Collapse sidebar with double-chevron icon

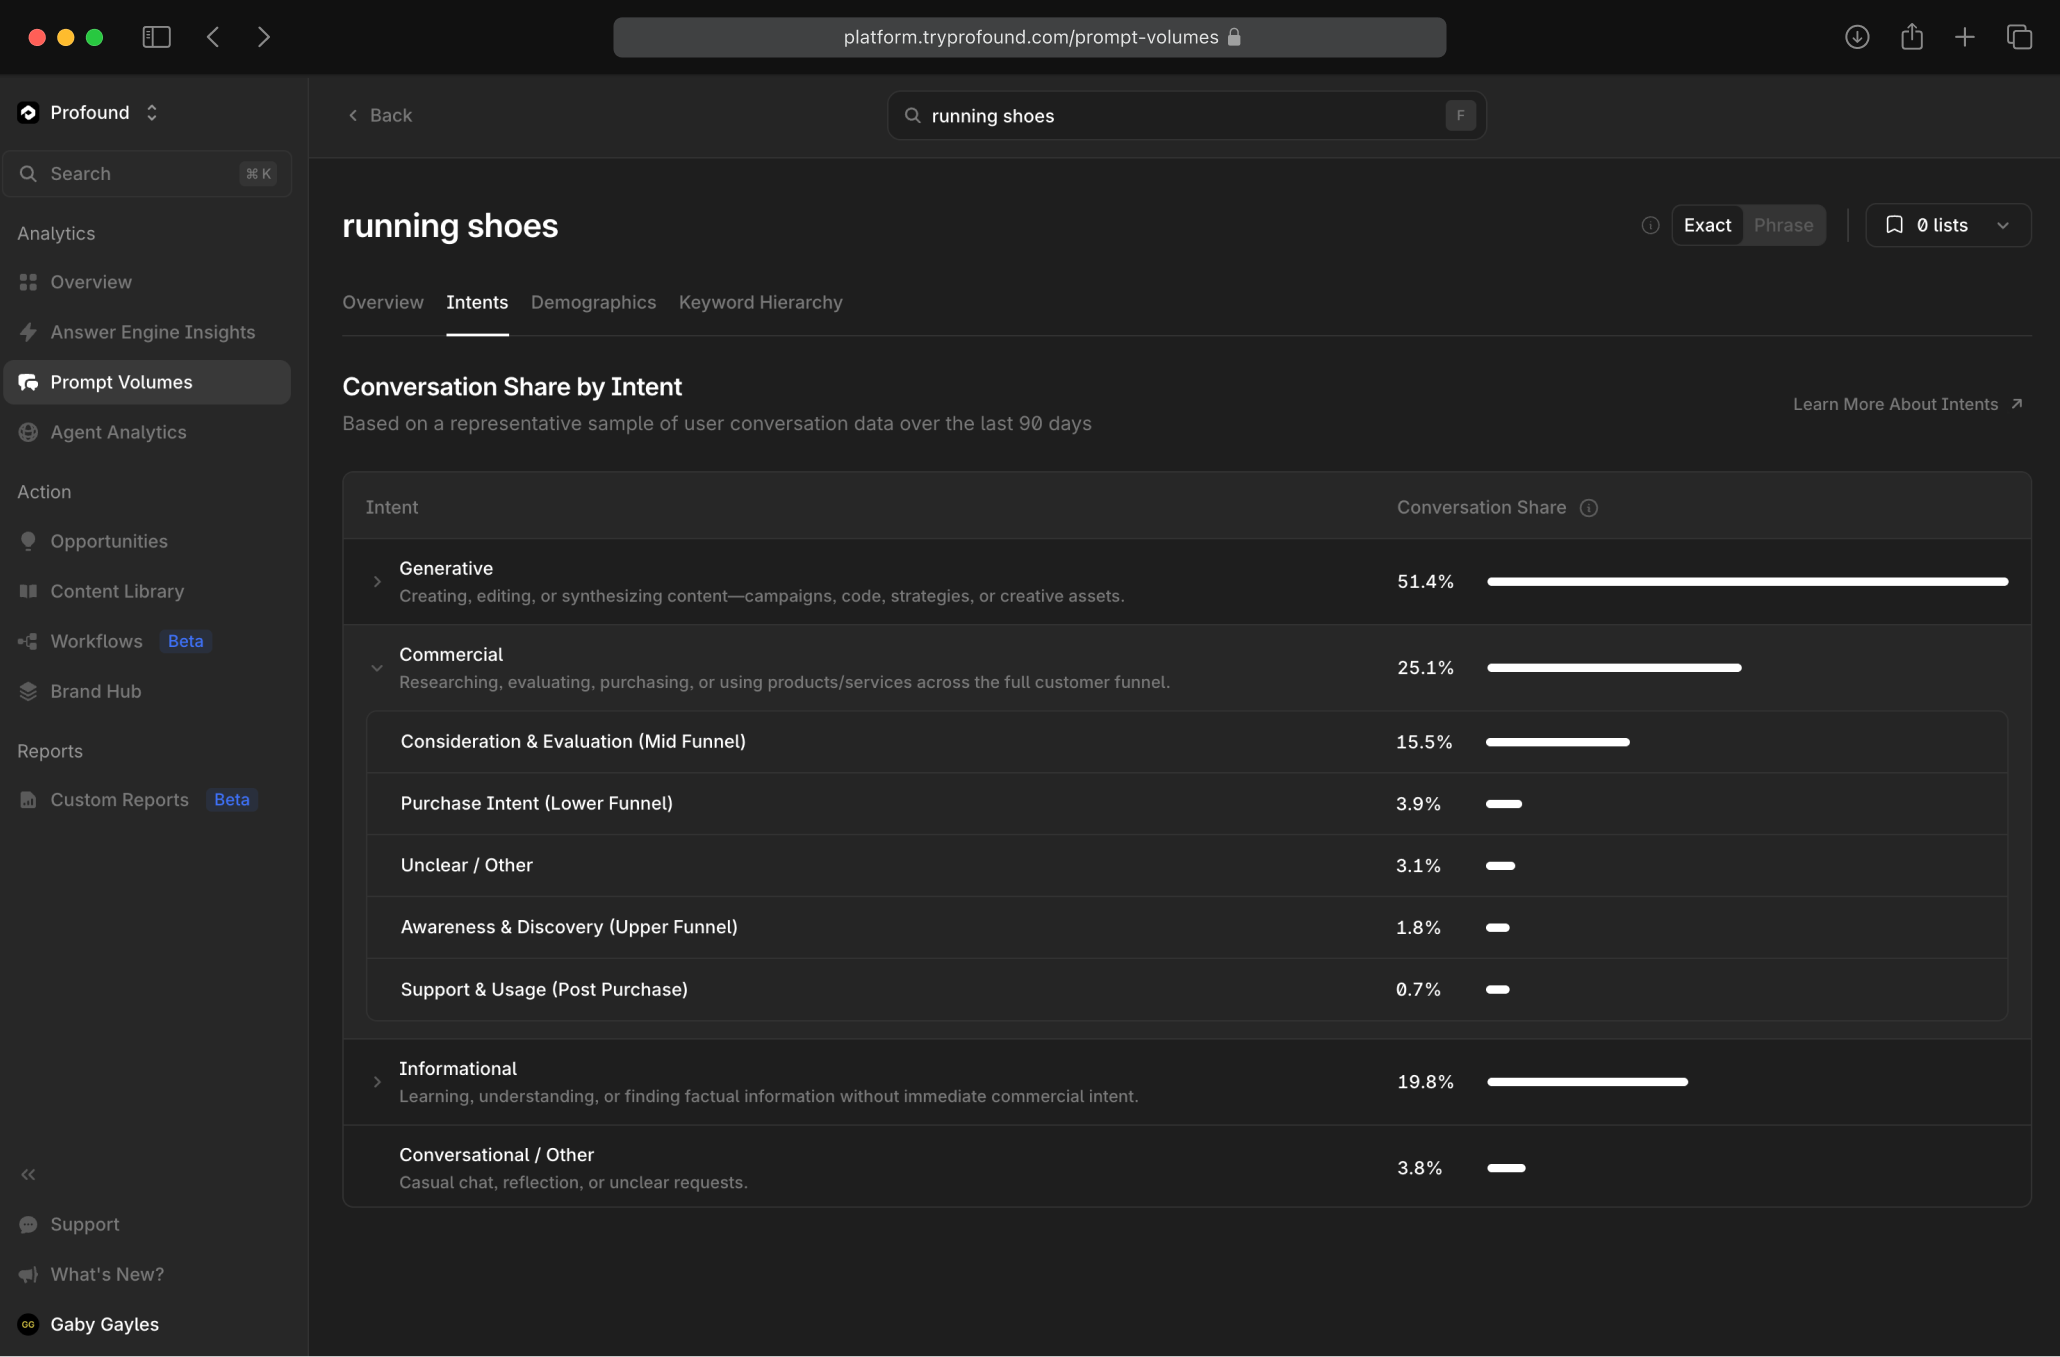click(x=28, y=1174)
